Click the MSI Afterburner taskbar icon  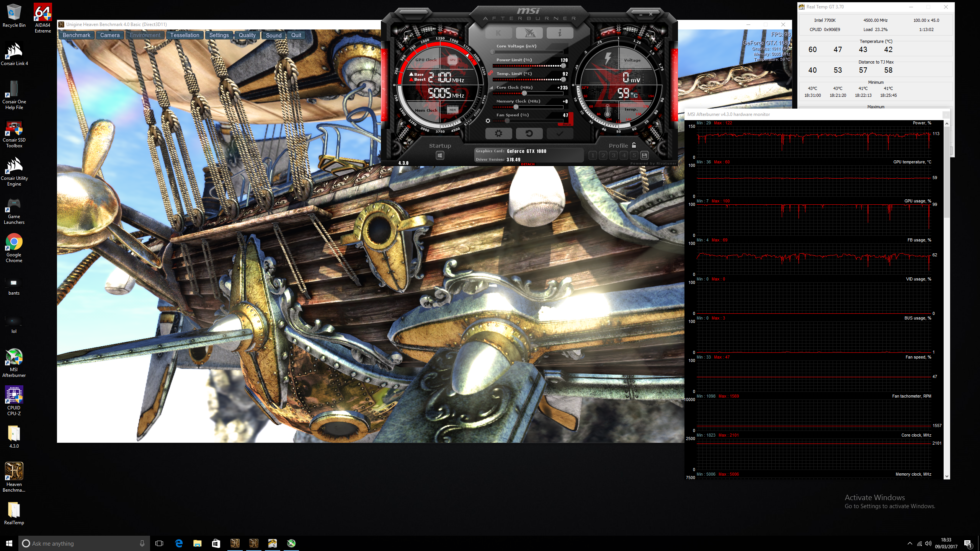coord(291,544)
